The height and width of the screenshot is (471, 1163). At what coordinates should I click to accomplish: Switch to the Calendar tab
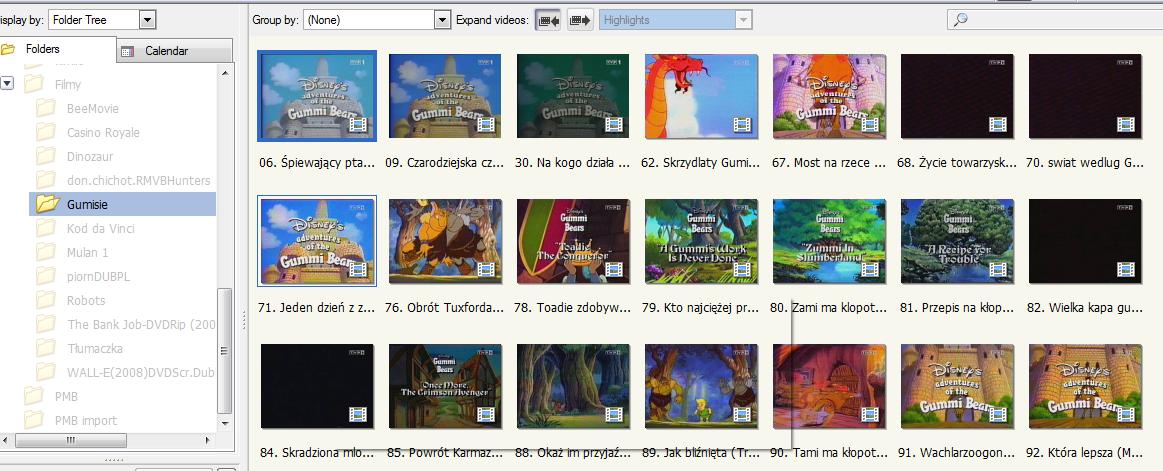(174, 51)
